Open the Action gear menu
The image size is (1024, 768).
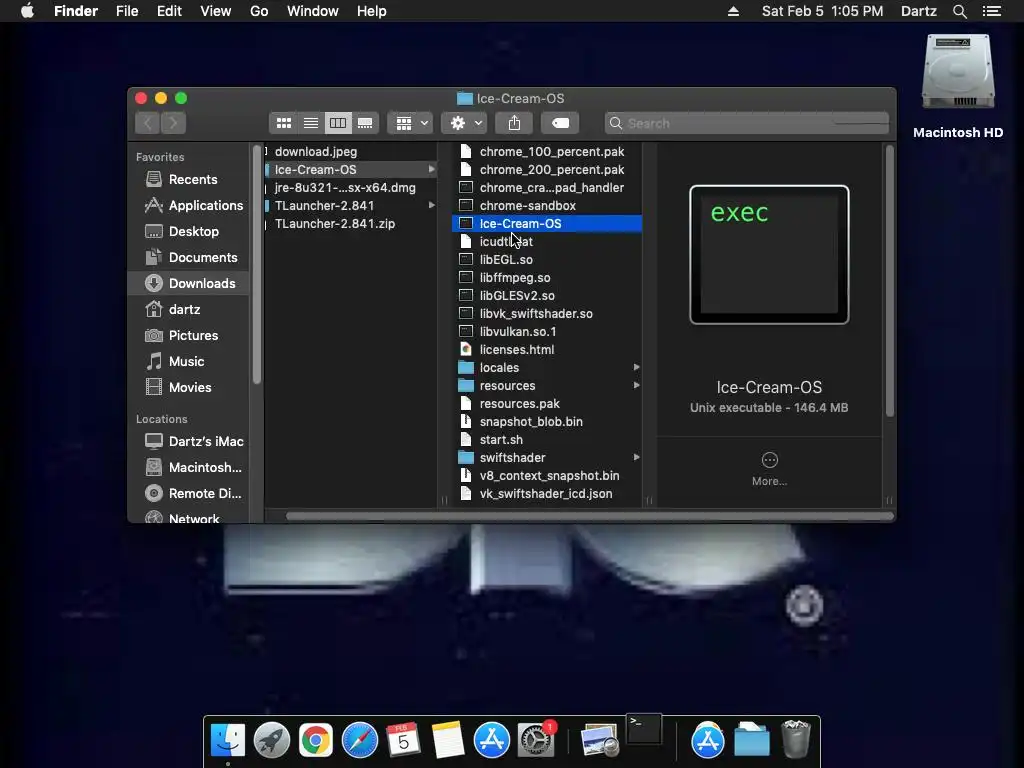(x=464, y=123)
